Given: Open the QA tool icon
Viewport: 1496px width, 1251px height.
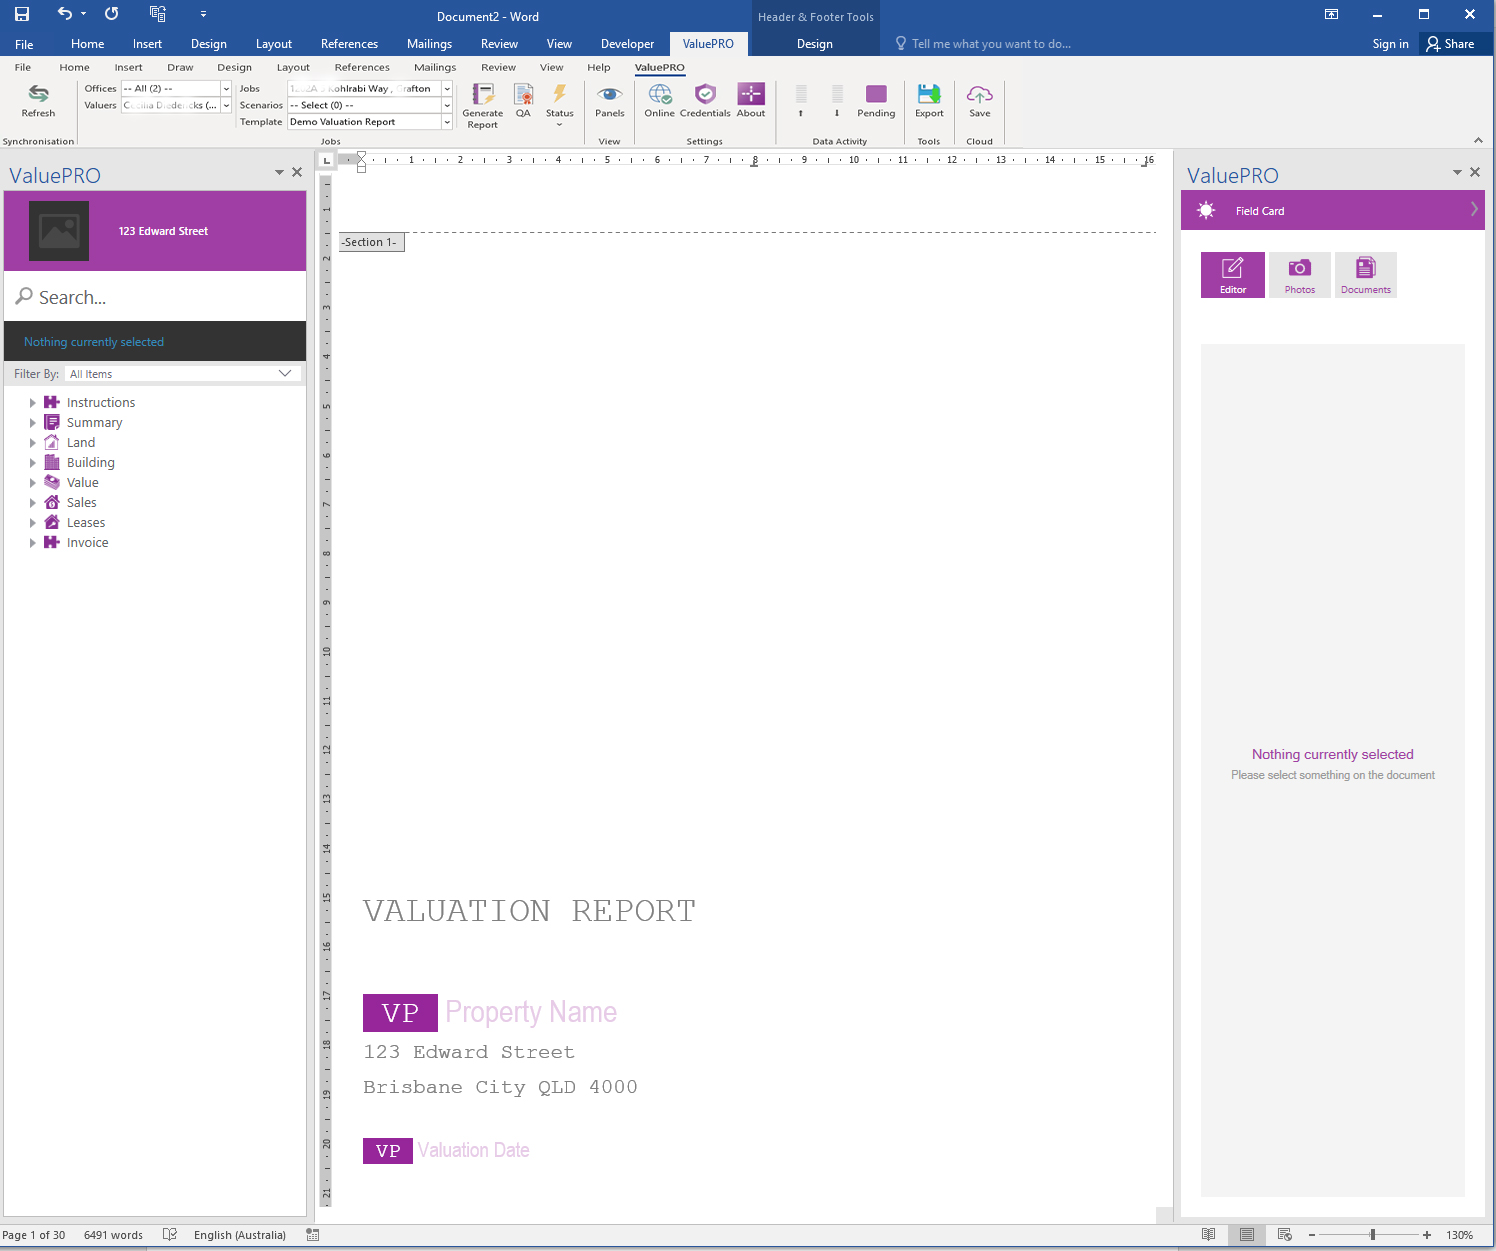Looking at the screenshot, I should click(523, 94).
